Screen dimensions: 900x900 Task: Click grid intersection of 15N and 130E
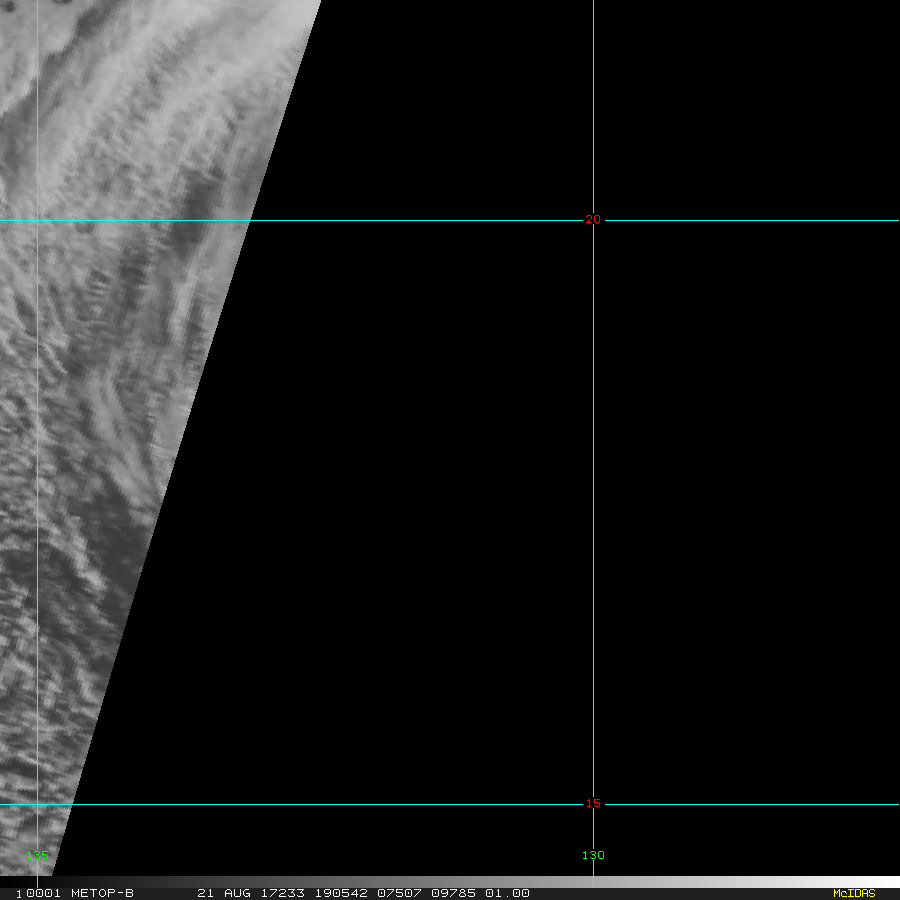coord(593,804)
